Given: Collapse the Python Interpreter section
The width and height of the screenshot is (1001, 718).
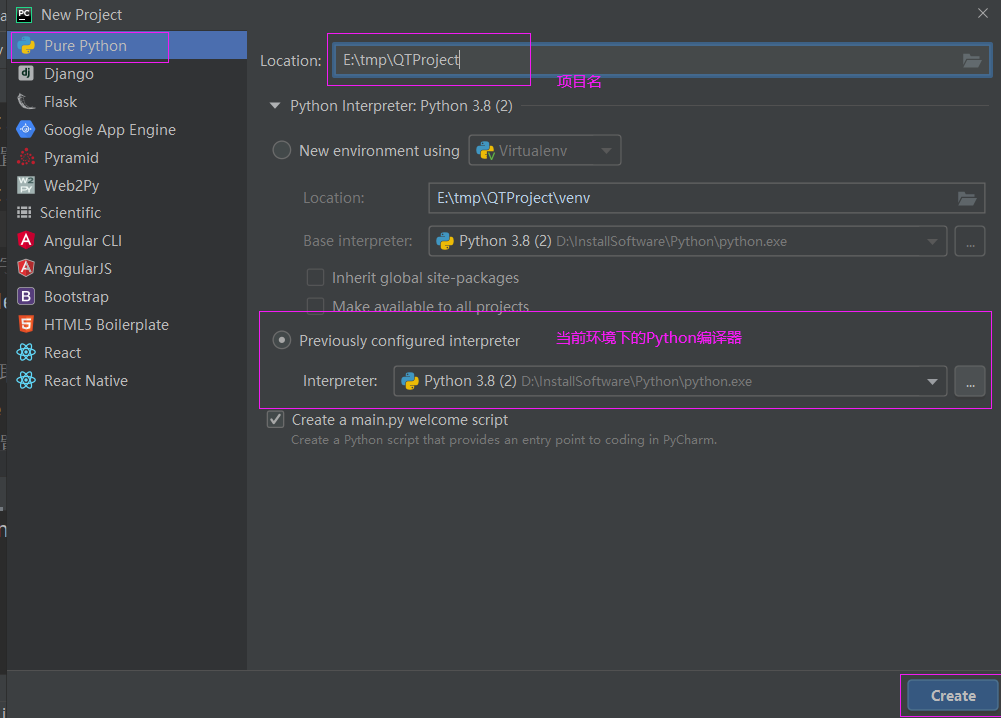Looking at the screenshot, I should pos(275,106).
